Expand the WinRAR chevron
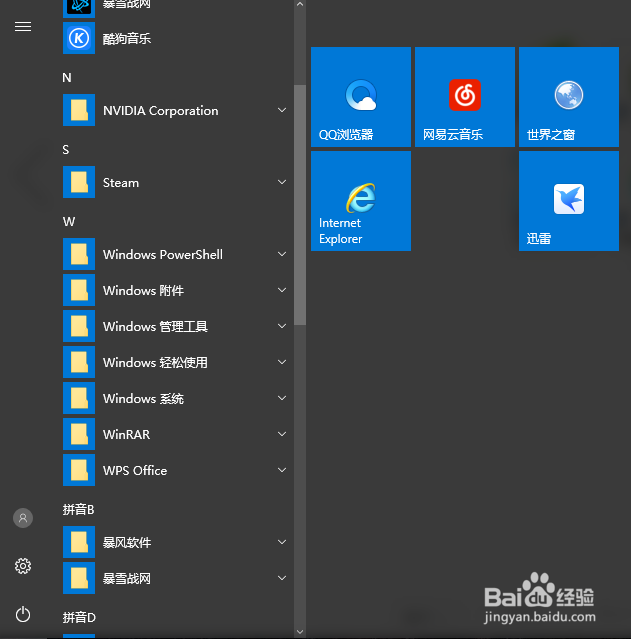The image size is (631, 639). click(282, 434)
